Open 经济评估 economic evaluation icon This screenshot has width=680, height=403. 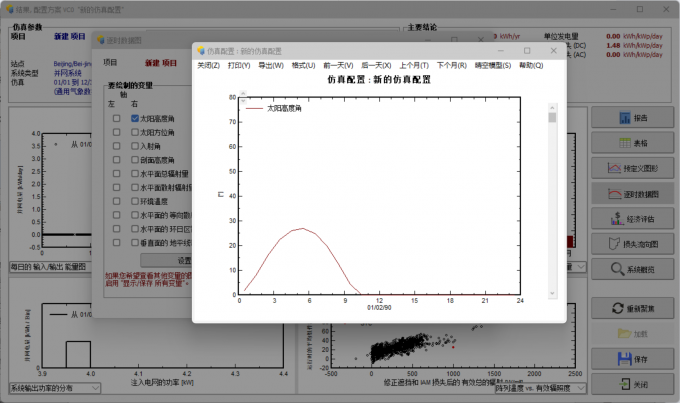pos(617,219)
